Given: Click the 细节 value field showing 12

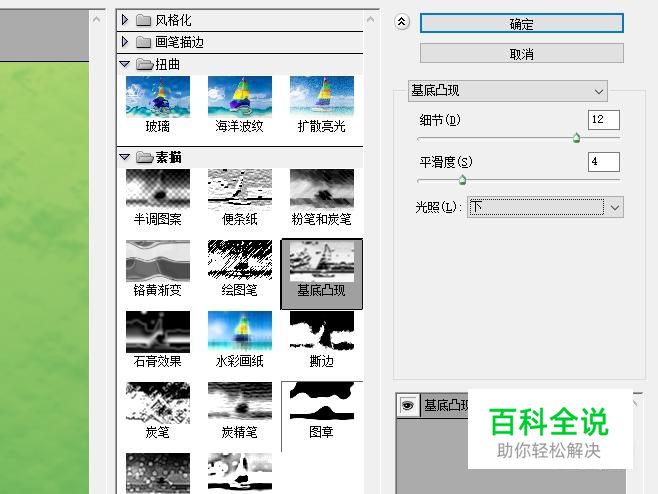Looking at the screenshot, I should coord(603,120).
